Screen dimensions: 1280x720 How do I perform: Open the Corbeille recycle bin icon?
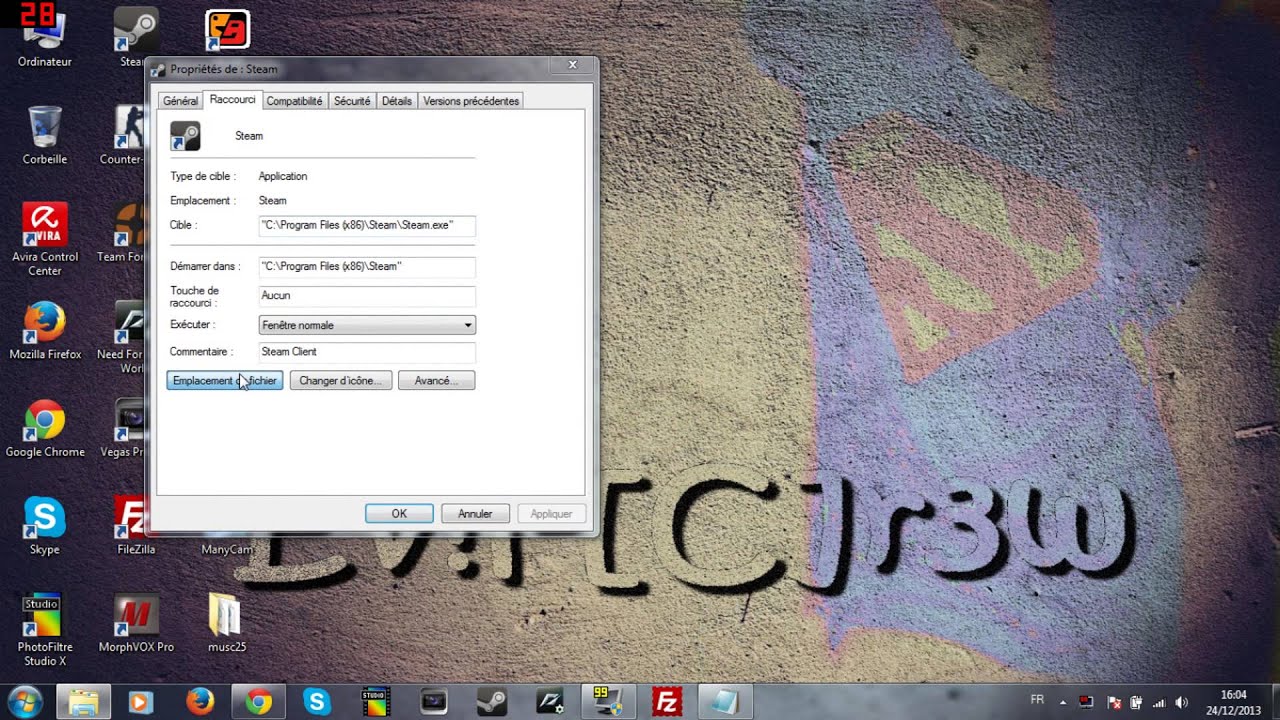tap(44, 135)
